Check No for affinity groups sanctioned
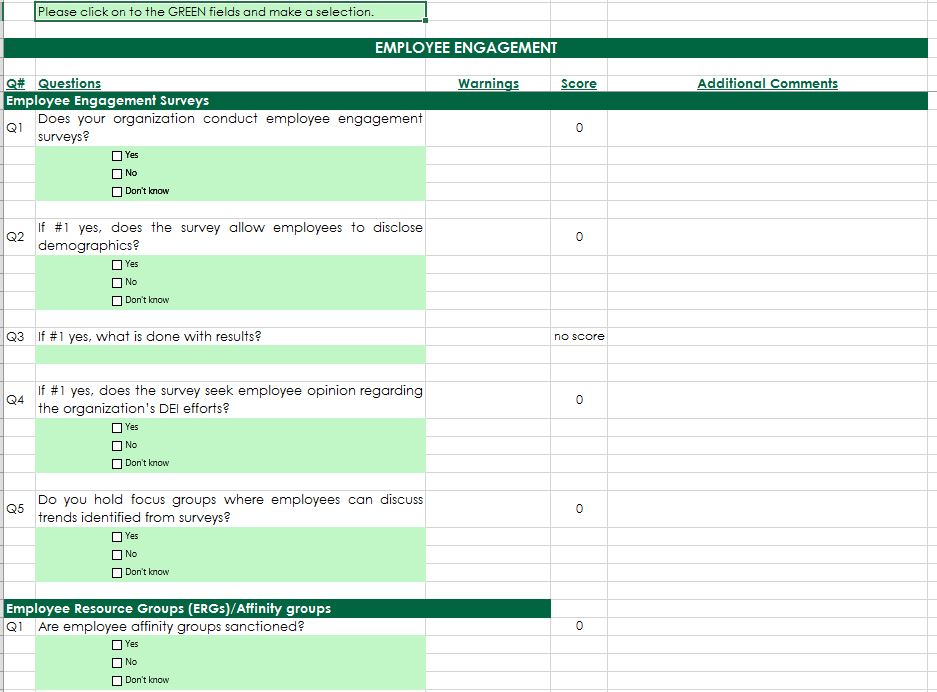This screenshot has width=937, height=692. (117, 663)
